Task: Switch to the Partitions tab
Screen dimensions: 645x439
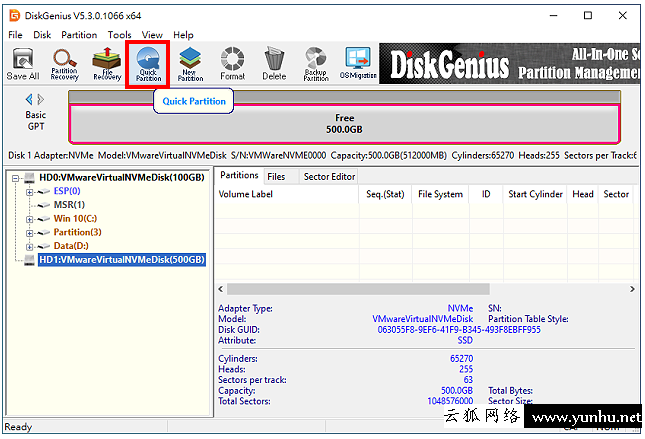Action: [239, 176]
